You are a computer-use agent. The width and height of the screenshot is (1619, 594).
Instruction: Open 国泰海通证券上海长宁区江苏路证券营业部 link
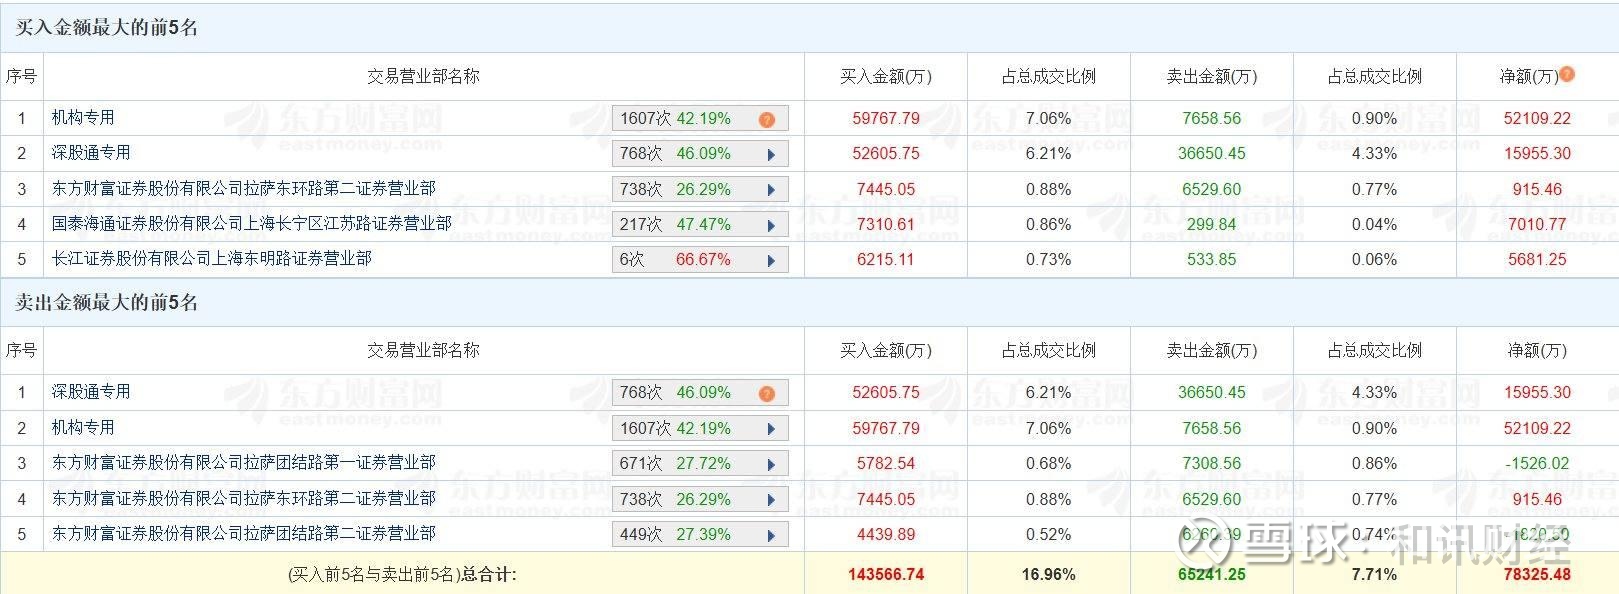[251, 224]
